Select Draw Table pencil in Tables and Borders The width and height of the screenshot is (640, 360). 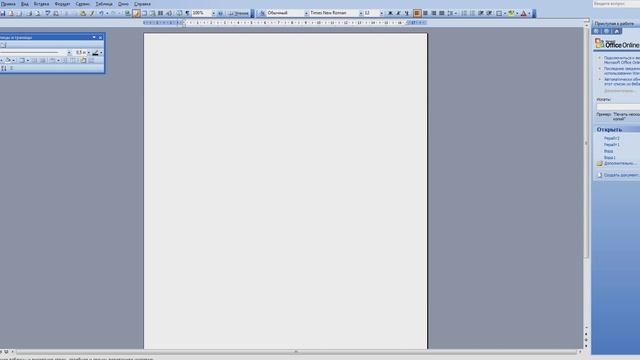click(3, 45)
